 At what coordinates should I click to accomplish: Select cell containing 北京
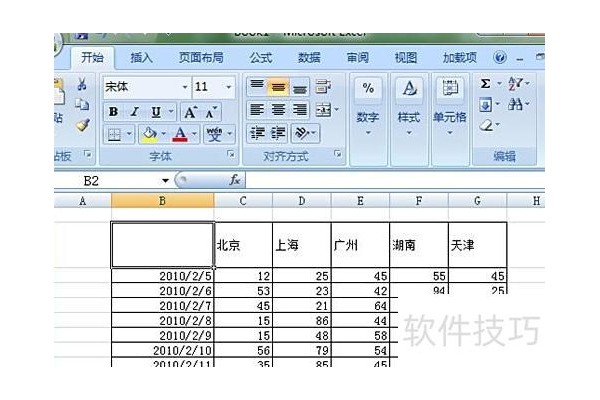click(243, 245)
